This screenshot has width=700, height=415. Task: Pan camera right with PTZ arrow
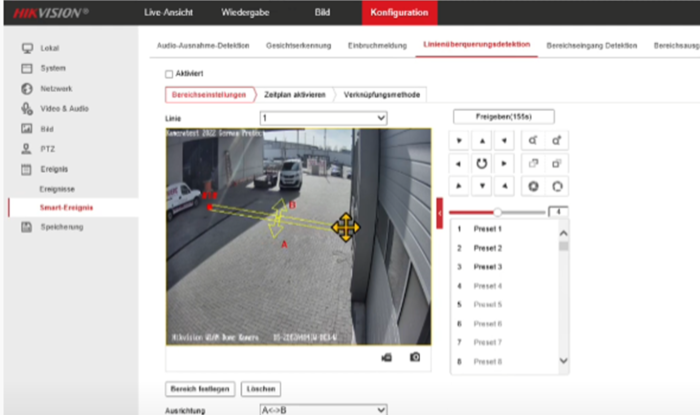coord(504,164)
